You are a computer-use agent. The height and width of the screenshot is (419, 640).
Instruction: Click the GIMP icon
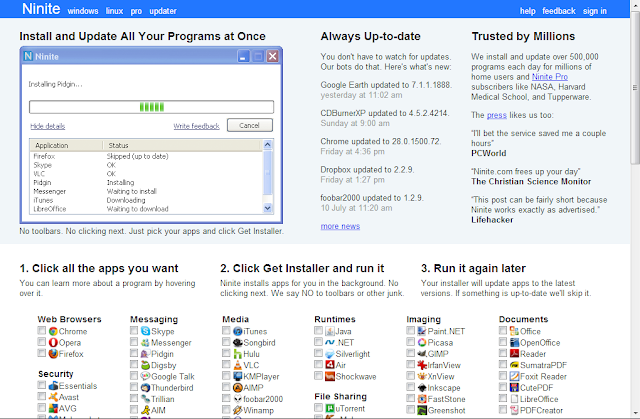pyautogui.click(x=422, y=354)
